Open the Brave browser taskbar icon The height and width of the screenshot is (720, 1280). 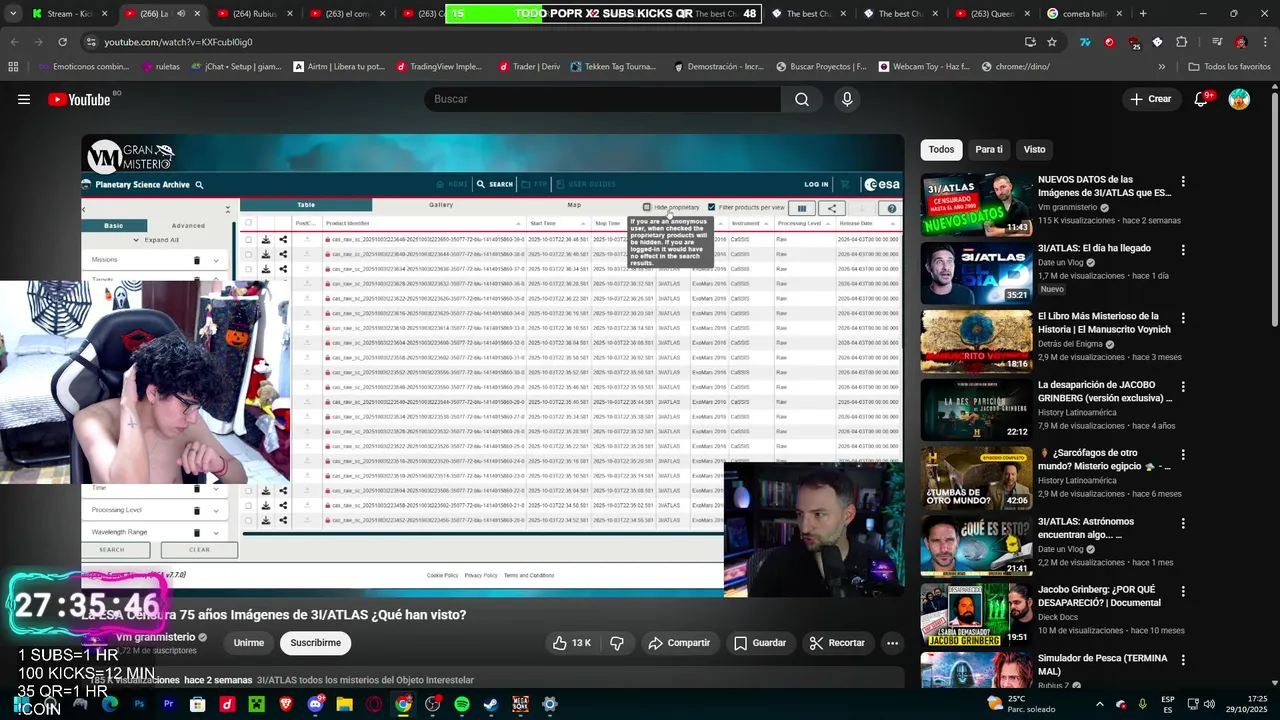pos(286,704)
